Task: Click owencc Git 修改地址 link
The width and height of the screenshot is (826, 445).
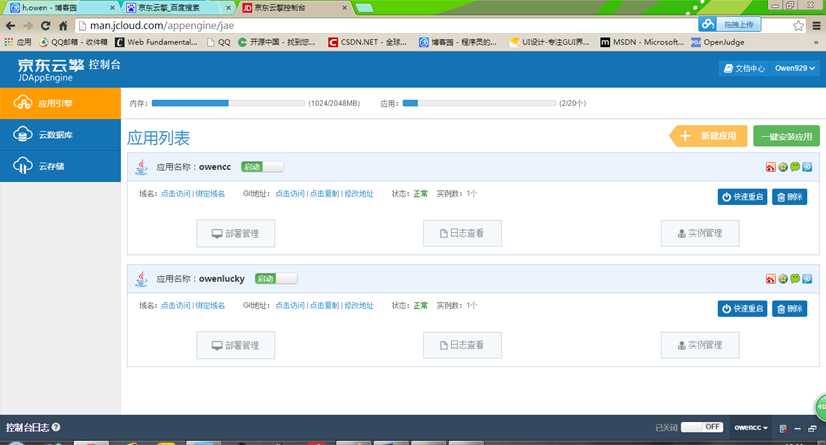Action: [359, 194]
